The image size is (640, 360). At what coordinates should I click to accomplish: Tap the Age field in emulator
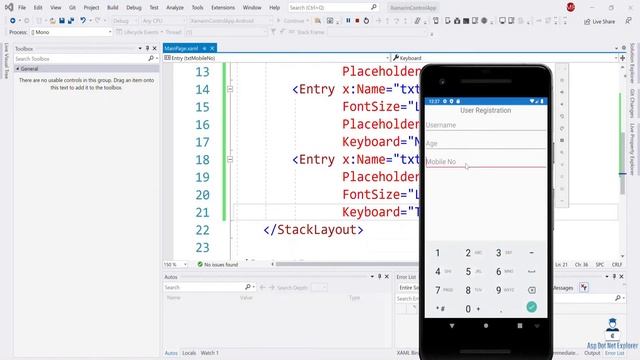click(x=486, y=143)
